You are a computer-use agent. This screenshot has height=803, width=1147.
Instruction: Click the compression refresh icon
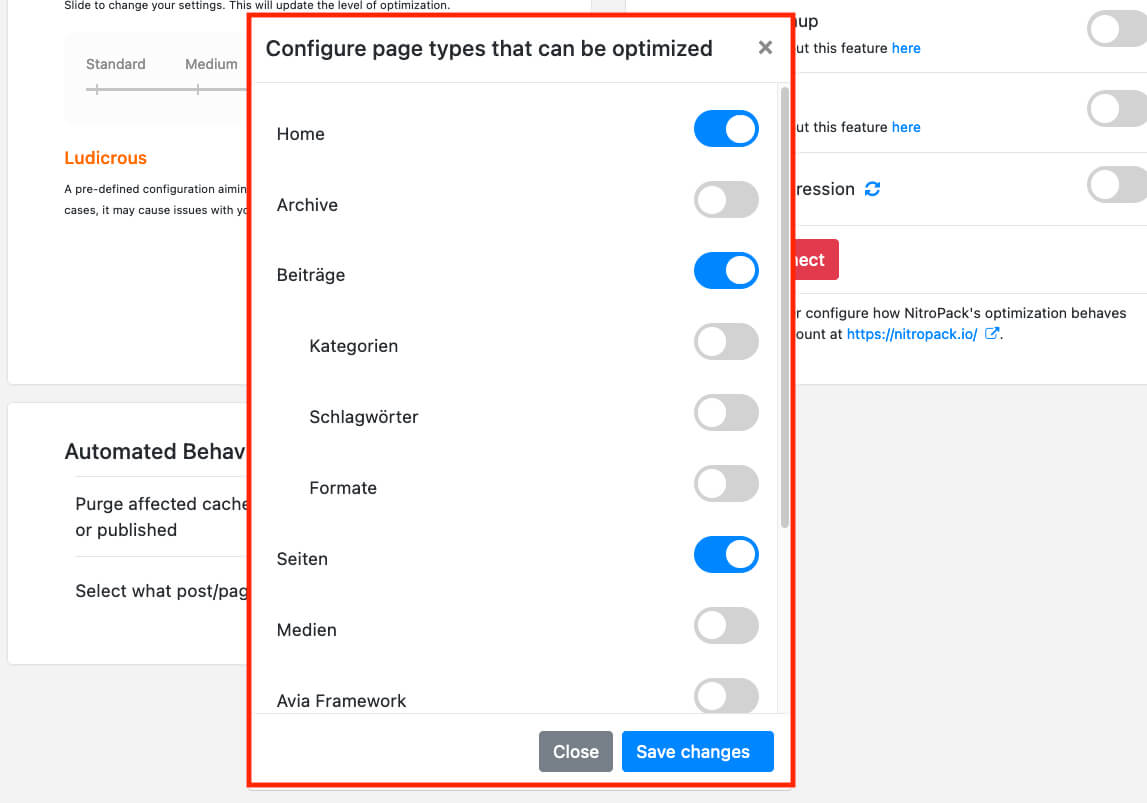872,189
